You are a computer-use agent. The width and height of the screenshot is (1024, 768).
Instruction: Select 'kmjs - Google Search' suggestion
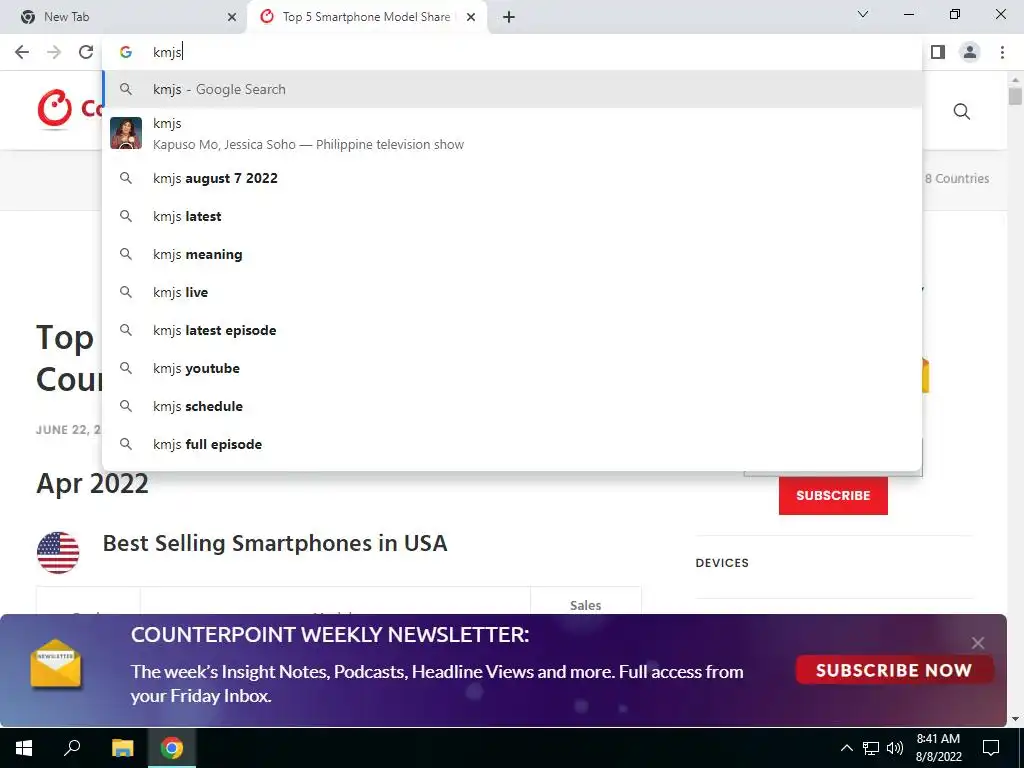(x=513, y=89)
